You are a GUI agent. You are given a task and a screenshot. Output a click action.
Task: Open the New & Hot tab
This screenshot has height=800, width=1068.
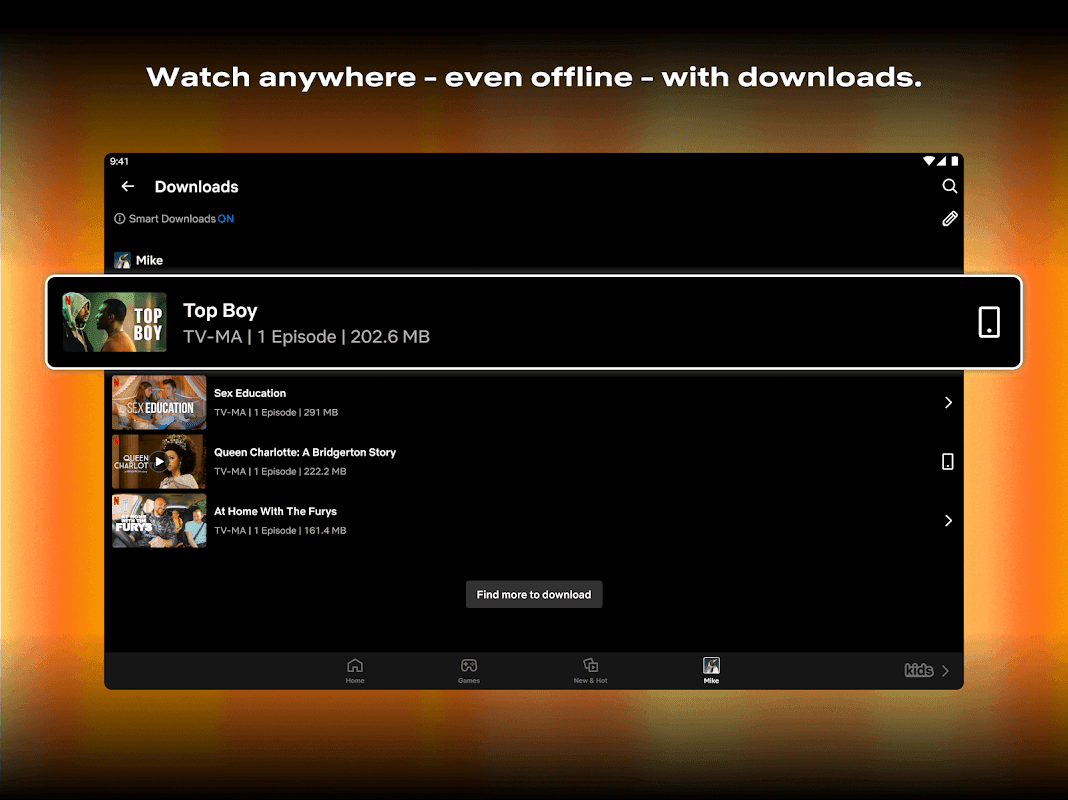(590, 670)
